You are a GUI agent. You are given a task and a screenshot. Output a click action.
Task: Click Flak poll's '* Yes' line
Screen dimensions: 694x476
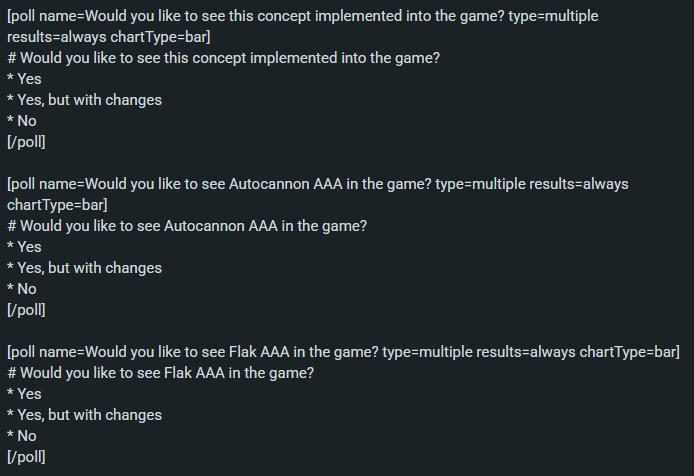point(24,394)
